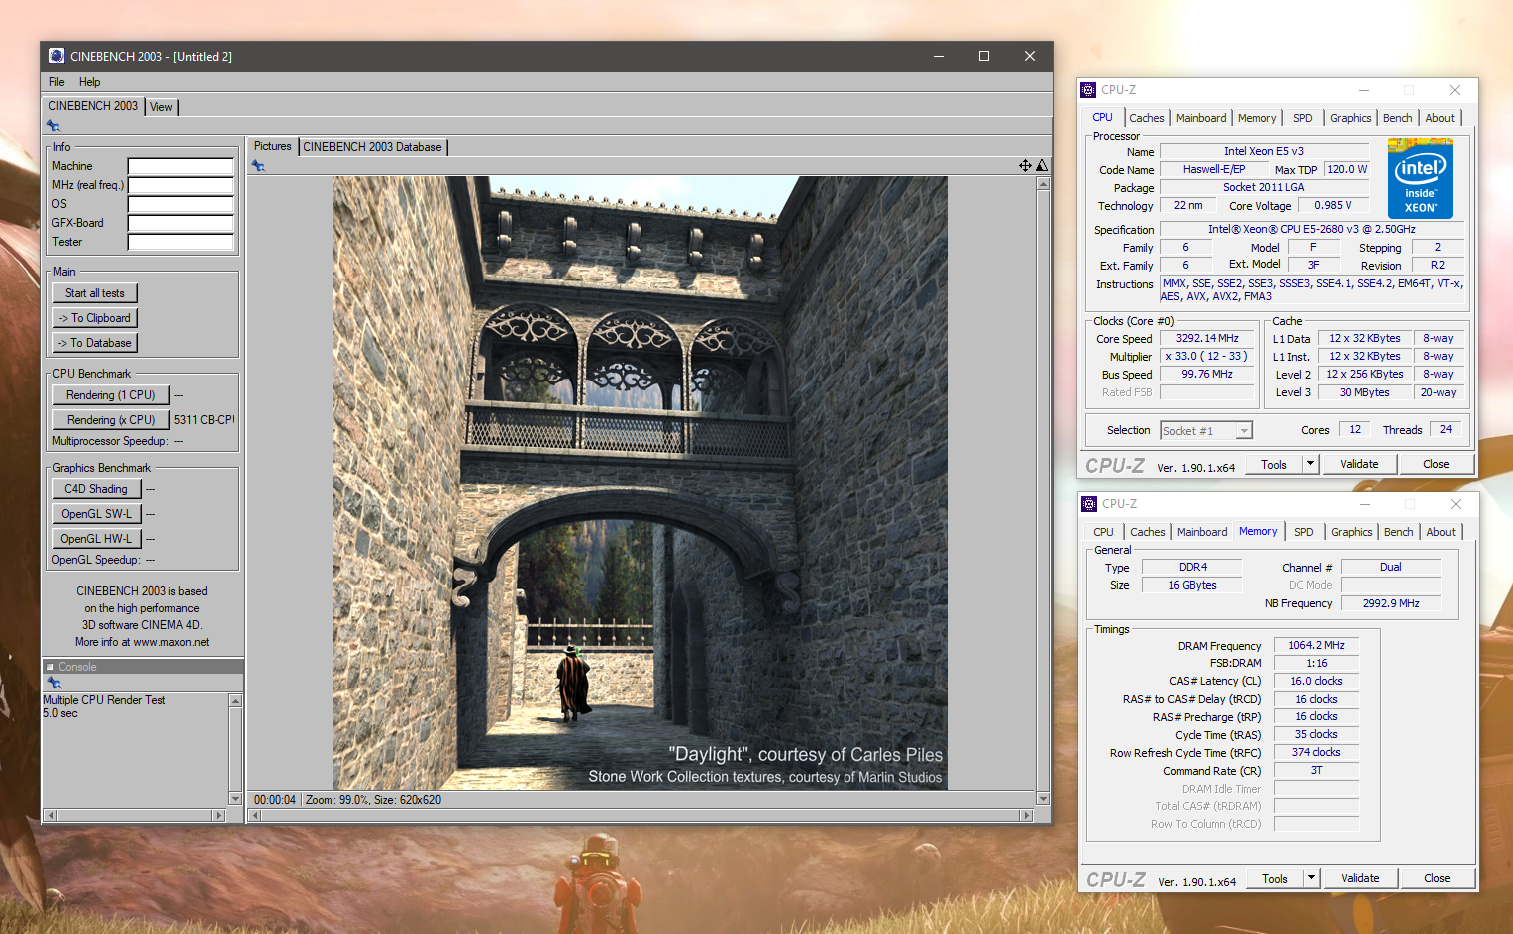Open Graphics tab in upper CPU-Z window
1513x934 pixels.
1351,118
